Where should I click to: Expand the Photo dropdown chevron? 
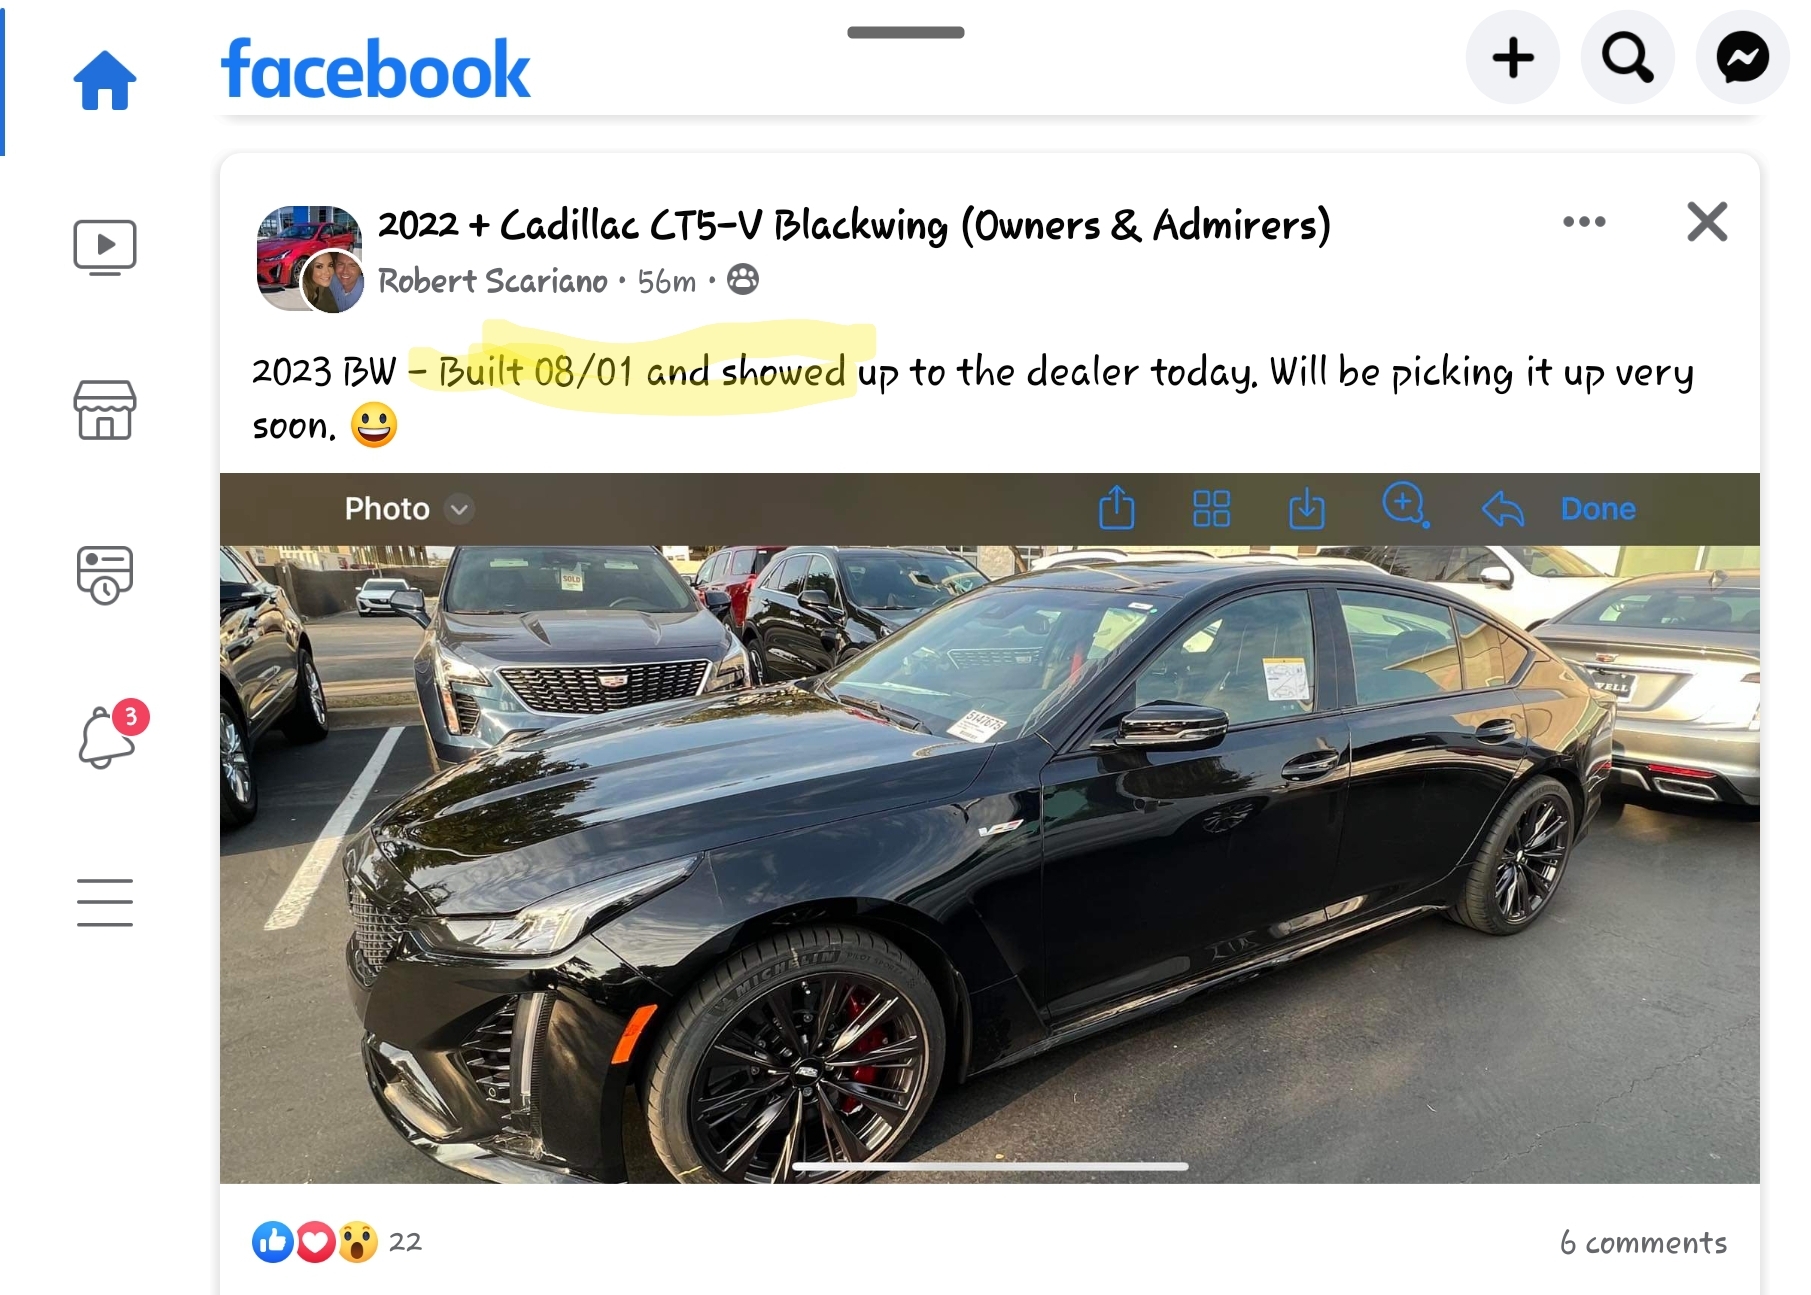point(459,509)
